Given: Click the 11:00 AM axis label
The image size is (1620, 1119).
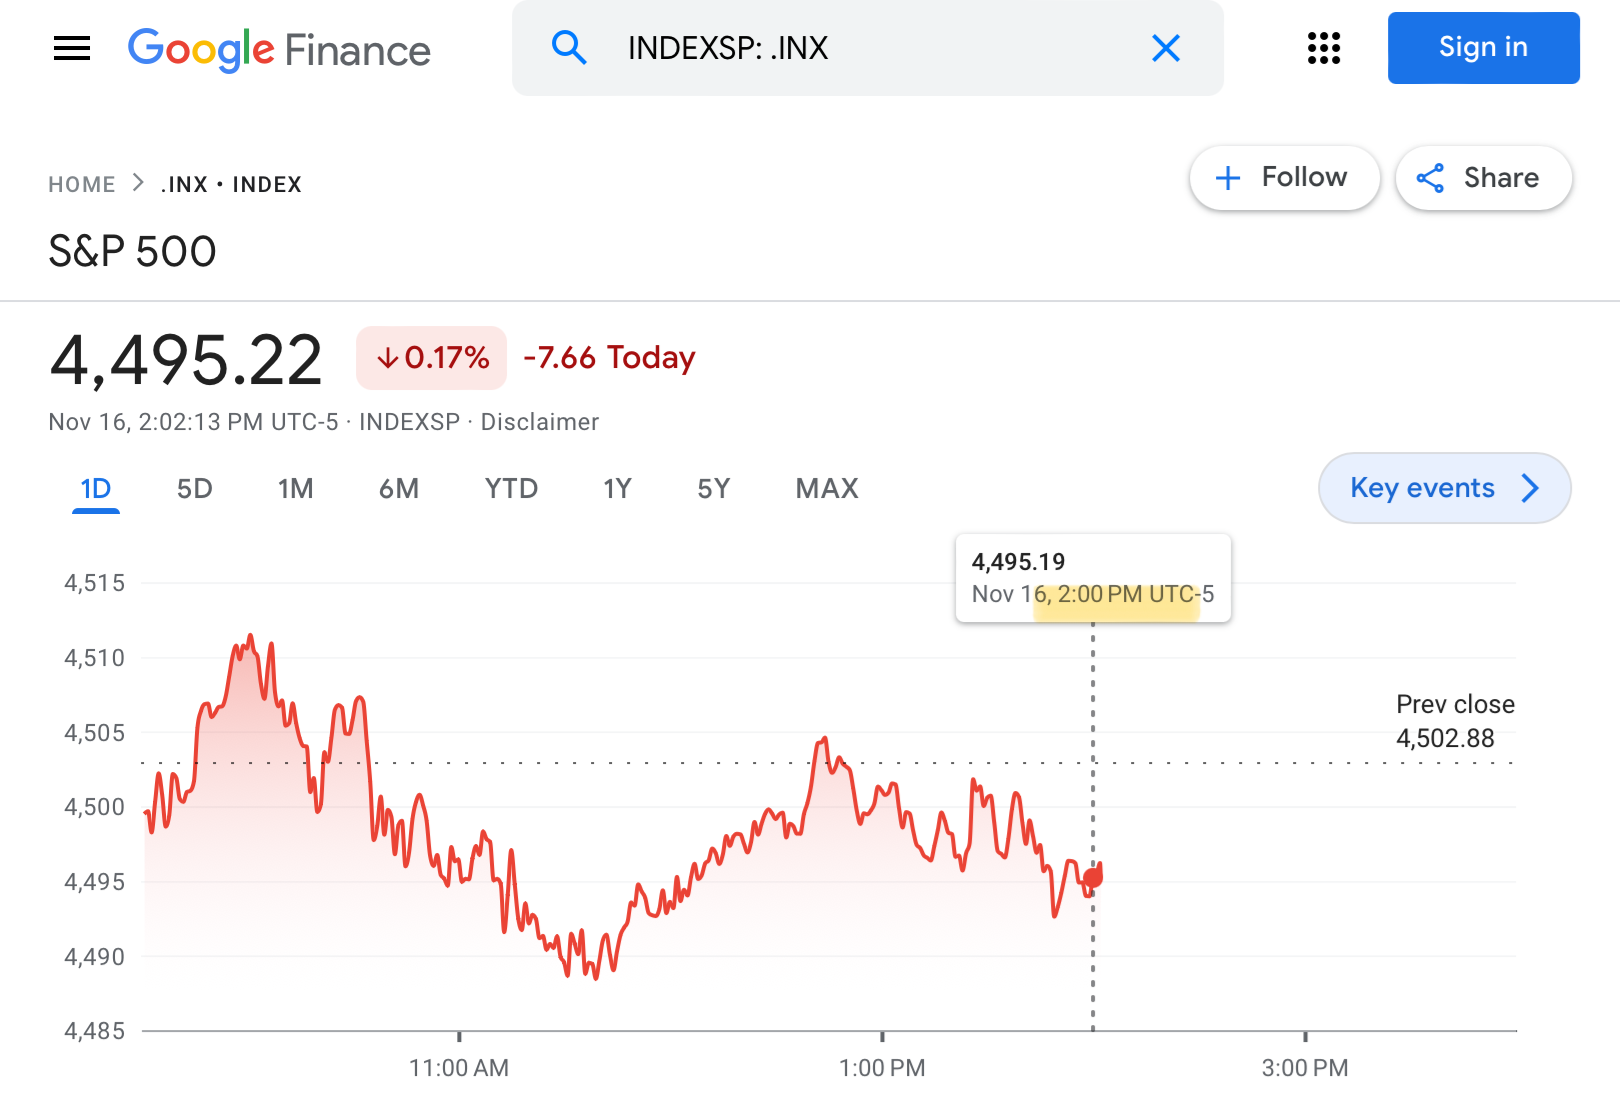Looking at the screenshot, I should 459,1068.
